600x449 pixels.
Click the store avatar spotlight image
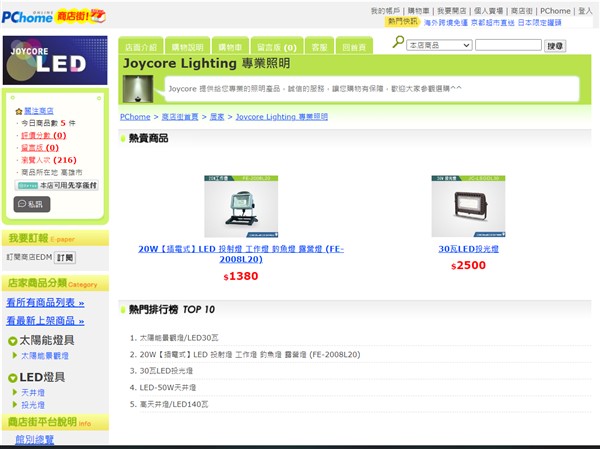138,89
